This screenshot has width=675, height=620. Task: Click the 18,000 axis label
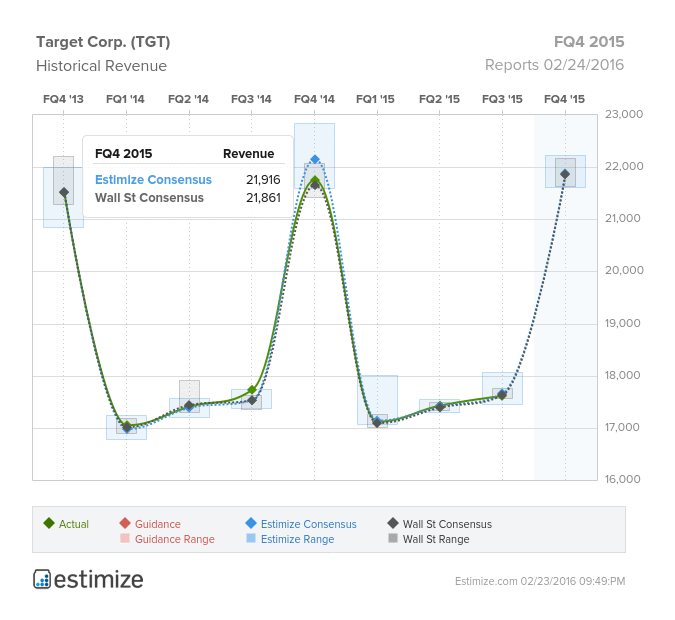pos(622,375)
